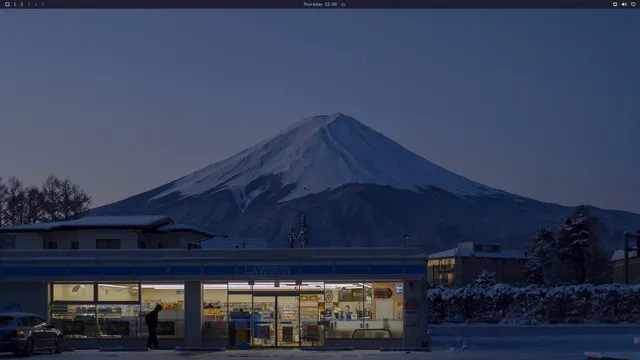Switch to workspace 1
Viewport: 640px width, 360px height.
point(15,4)
